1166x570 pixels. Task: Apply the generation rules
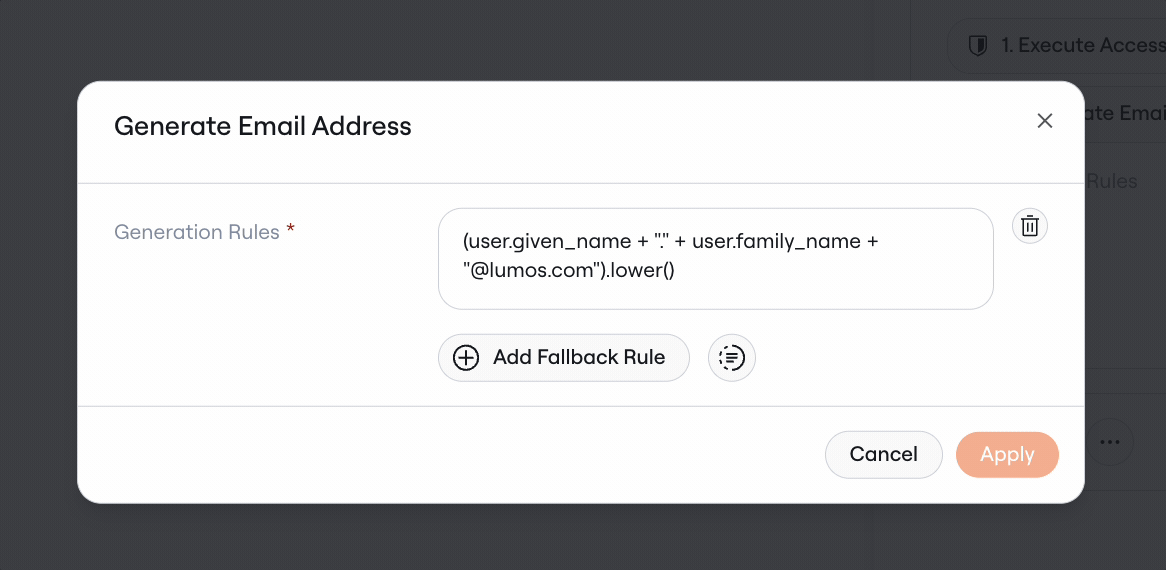click(1007, 454)
